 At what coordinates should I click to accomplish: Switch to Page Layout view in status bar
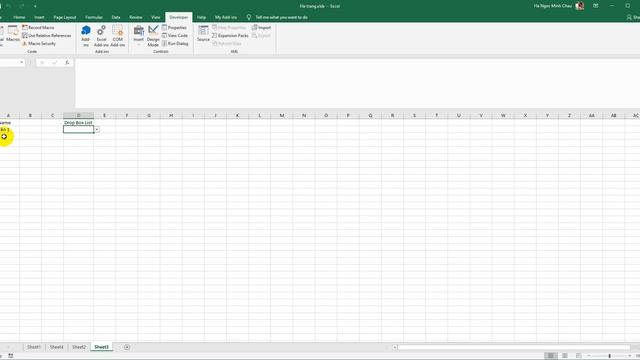[565, 356]
